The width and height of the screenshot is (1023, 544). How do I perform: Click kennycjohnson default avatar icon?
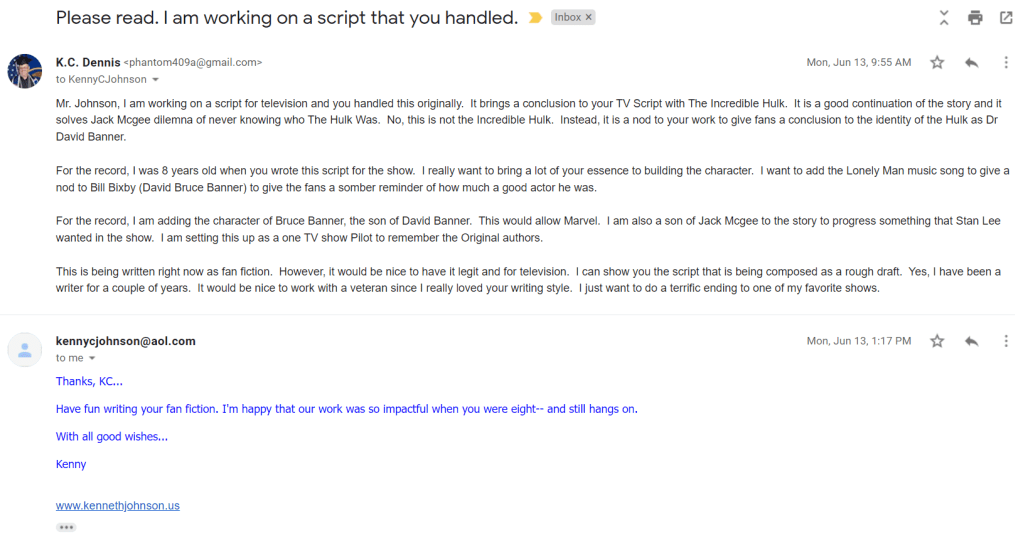[x=25, y=349]
